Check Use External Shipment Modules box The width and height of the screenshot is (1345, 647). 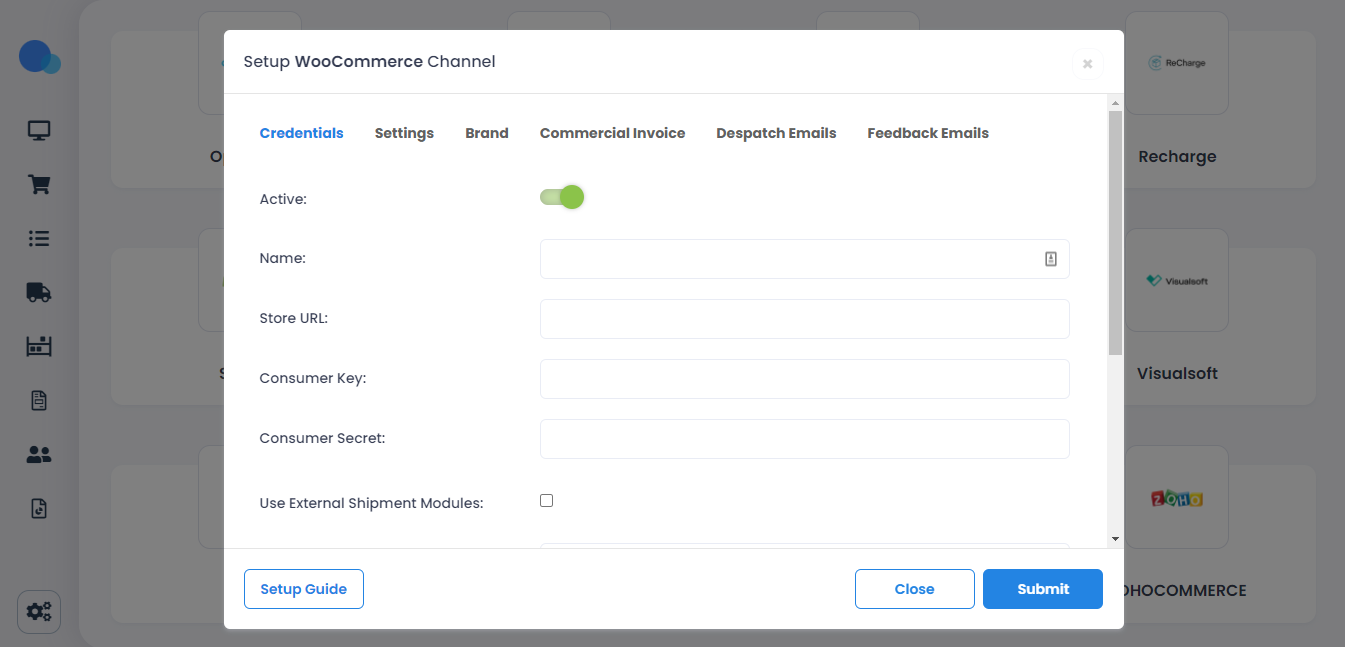pyautogui.click(x=546, y=501)
